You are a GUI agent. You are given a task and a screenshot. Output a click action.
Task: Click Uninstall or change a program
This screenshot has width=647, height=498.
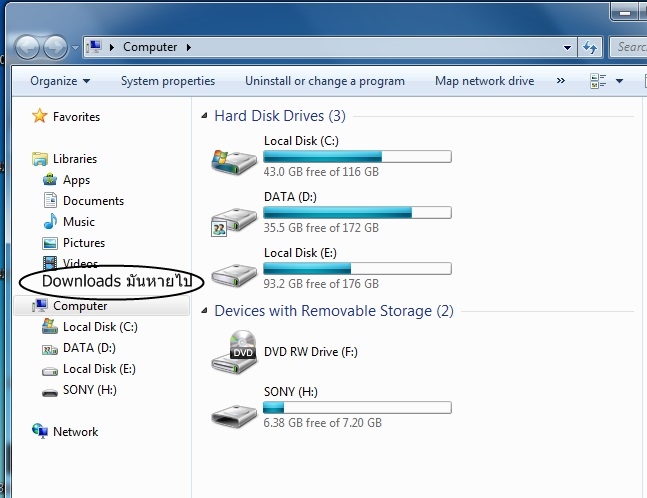[325, 81]
